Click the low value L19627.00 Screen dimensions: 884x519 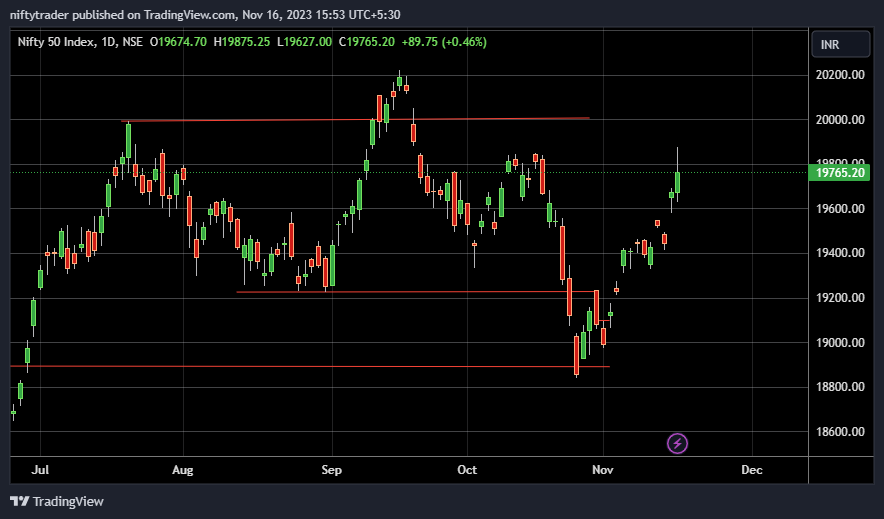tap(304, 42)
